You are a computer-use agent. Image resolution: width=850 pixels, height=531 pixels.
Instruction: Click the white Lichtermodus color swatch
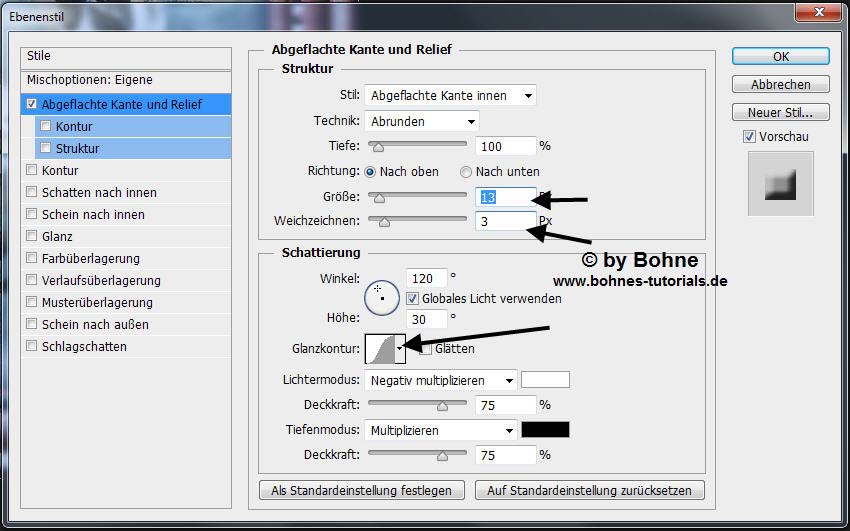[545, 380]
